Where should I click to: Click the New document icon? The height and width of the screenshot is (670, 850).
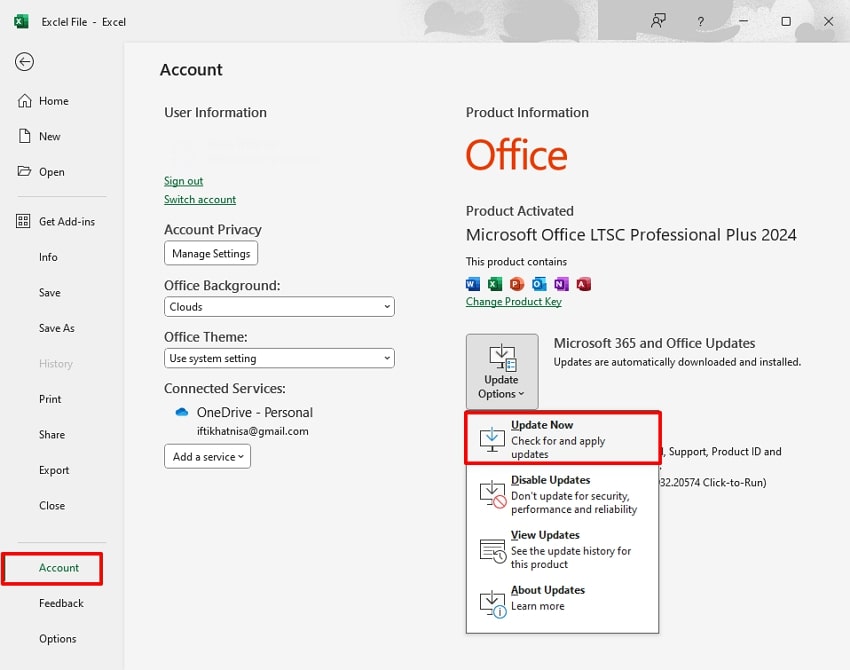pos(24,136)
